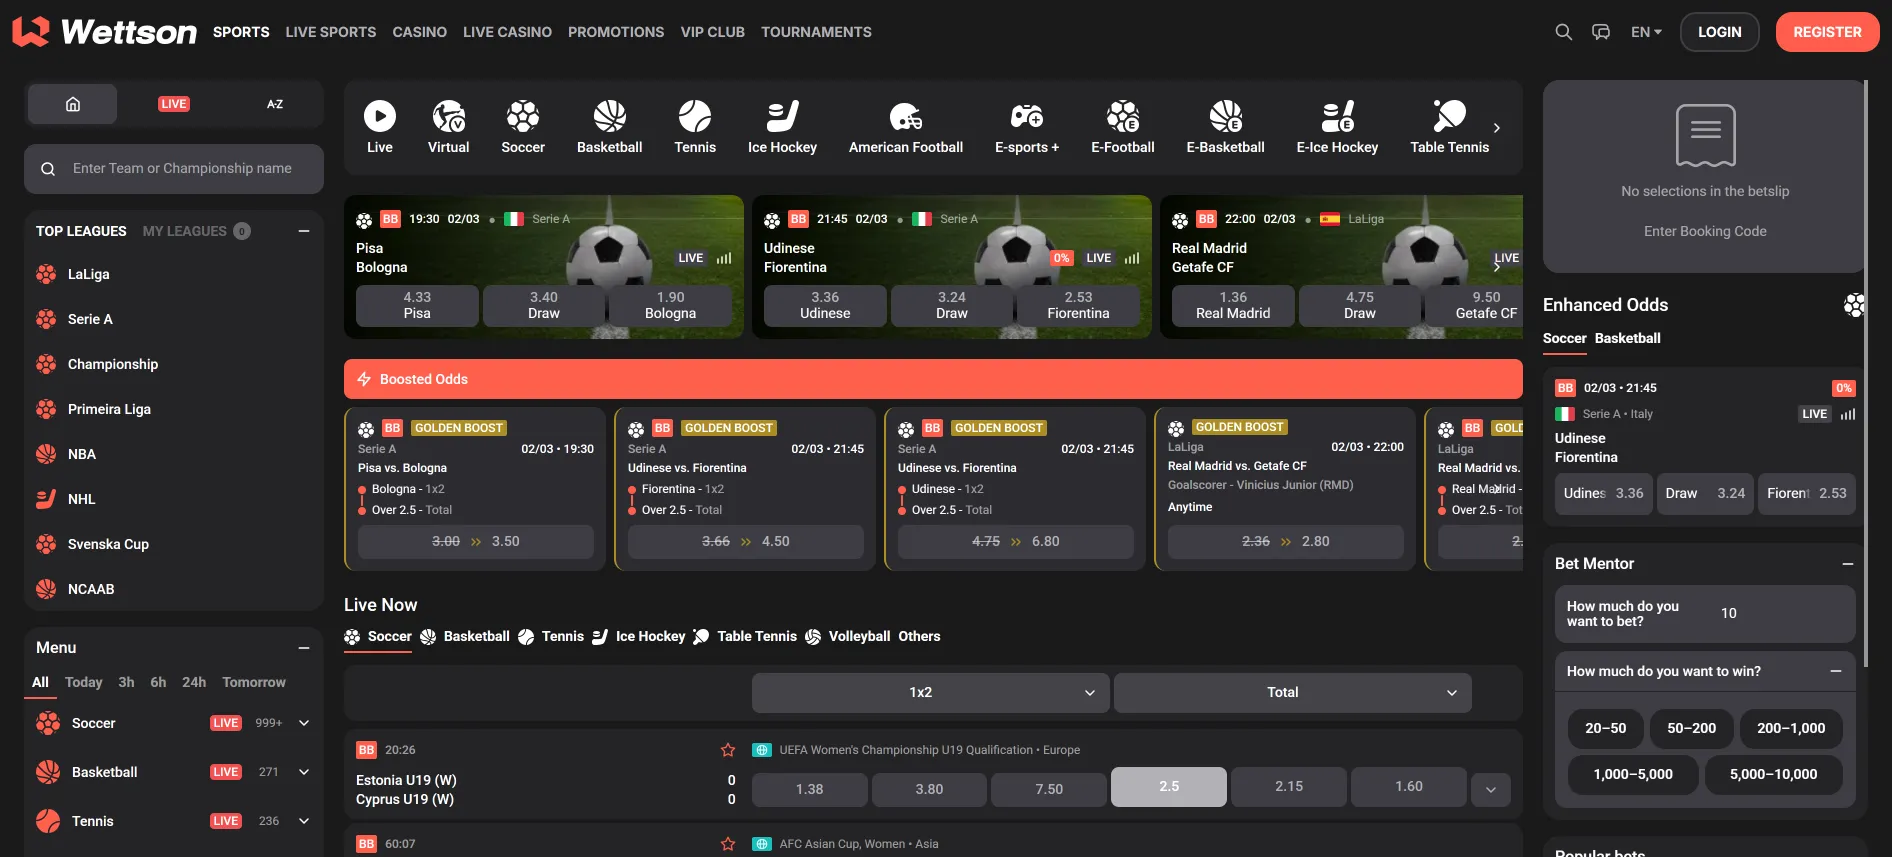Expand the Soccer menu row
This screenshot has height=857, width=1892.
click(x=304, y=723)
